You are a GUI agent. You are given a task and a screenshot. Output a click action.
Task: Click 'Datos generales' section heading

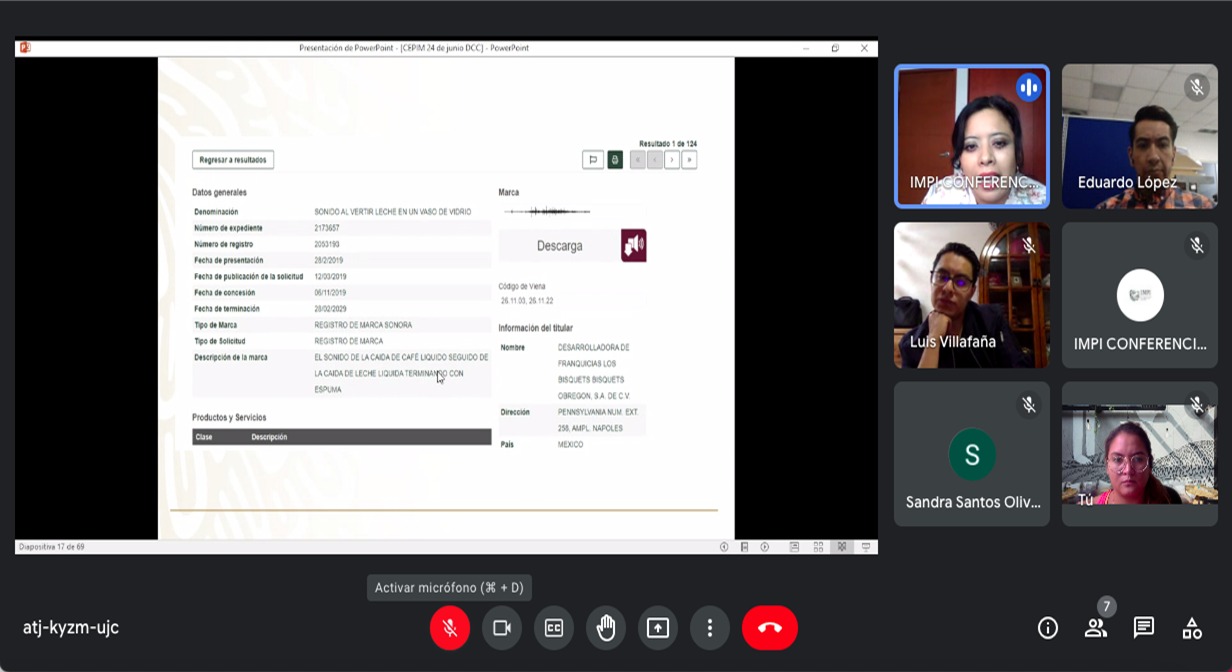(219, 192)
